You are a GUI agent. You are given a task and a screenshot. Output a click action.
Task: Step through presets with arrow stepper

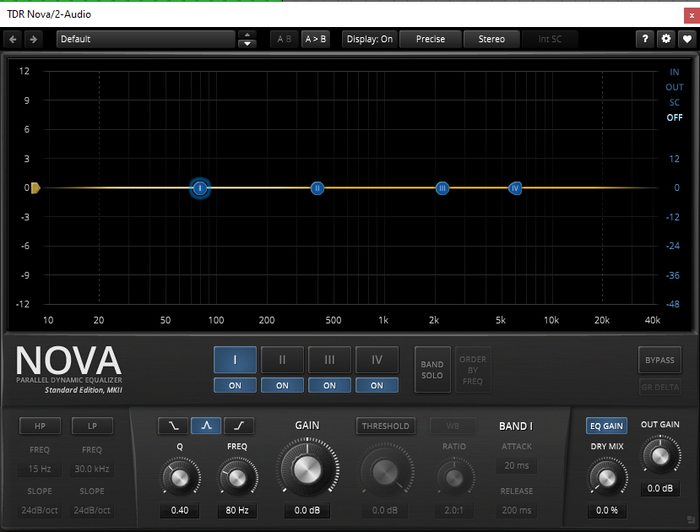[247, 39]
